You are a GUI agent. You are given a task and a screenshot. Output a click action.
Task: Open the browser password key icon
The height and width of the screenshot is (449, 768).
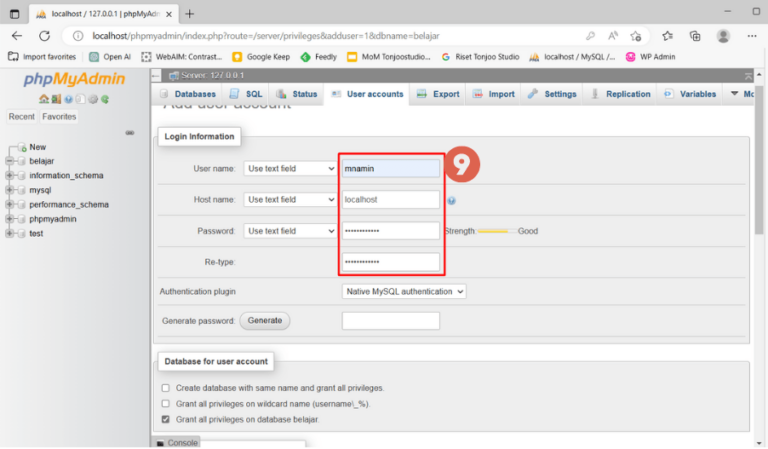click(x=590, y=36)
